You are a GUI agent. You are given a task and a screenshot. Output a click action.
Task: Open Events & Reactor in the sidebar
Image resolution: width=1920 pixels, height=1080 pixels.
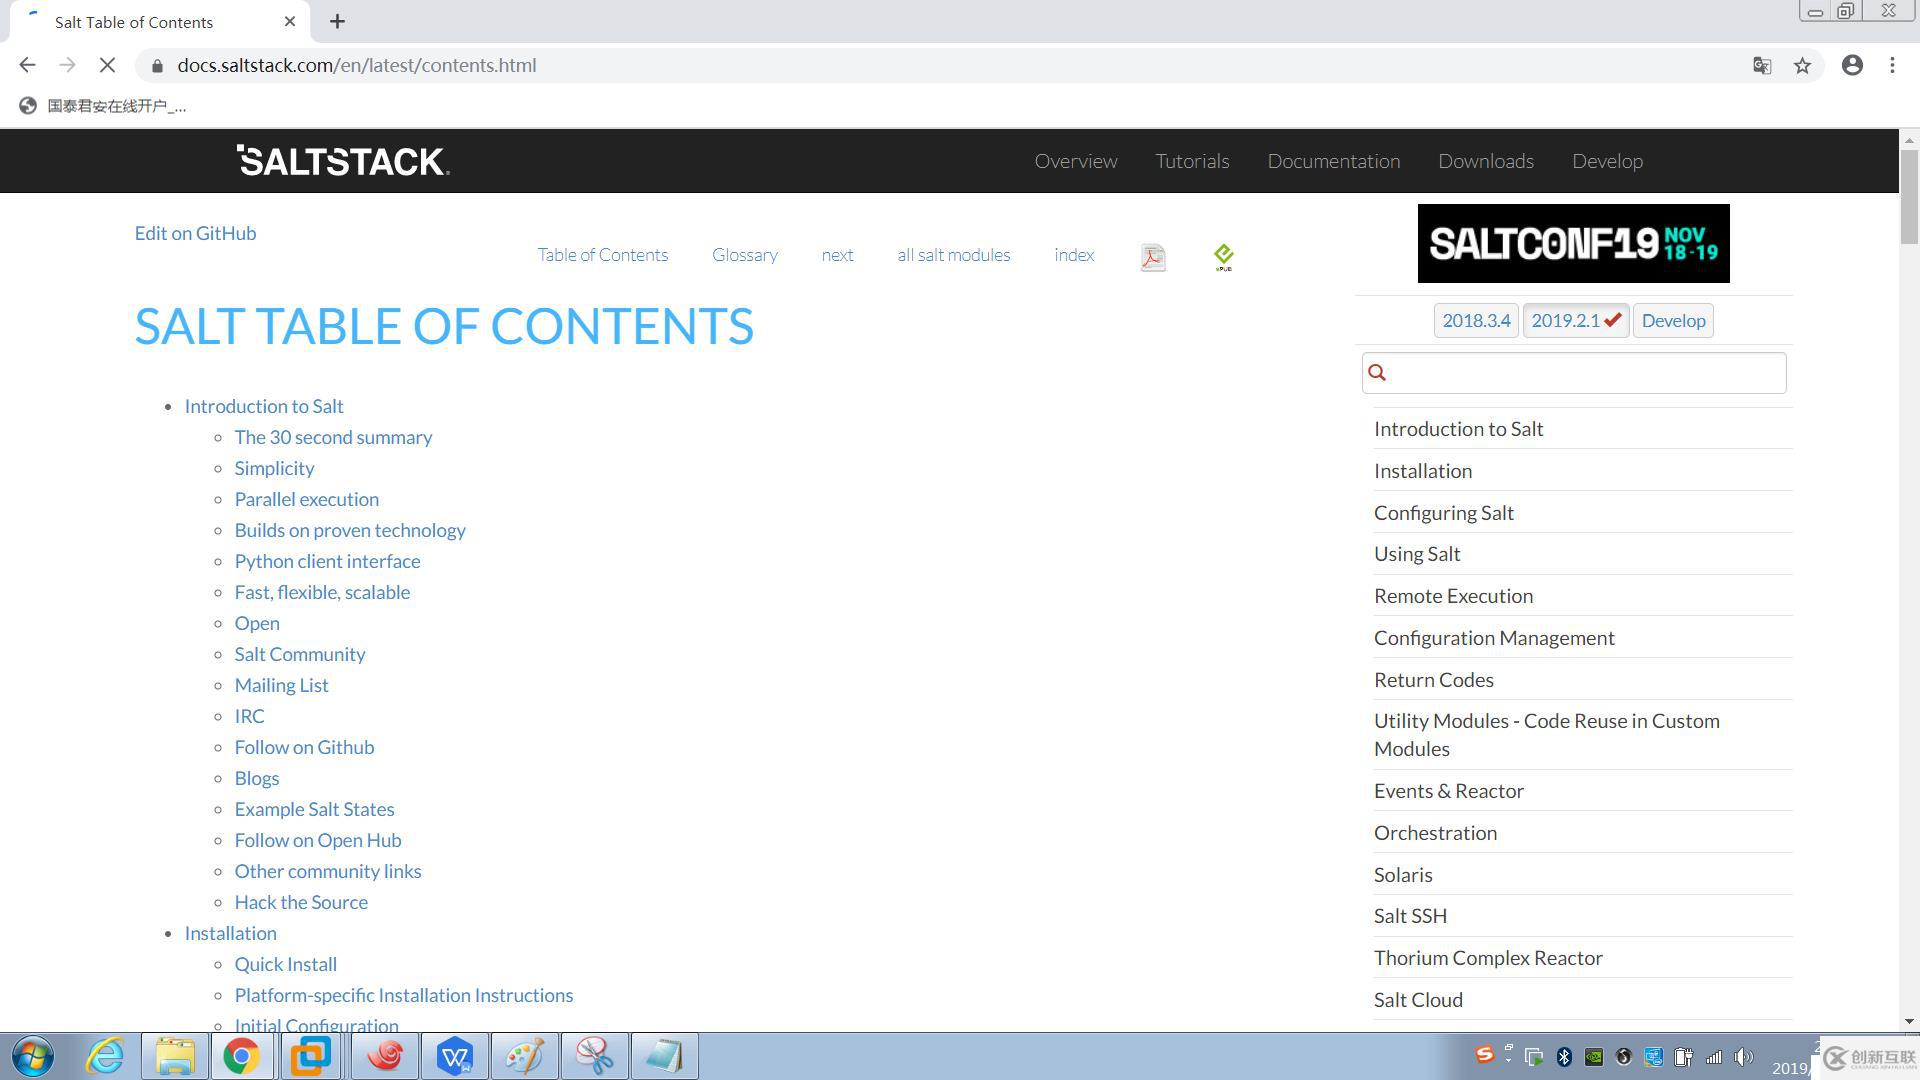tap(1448, 791)
